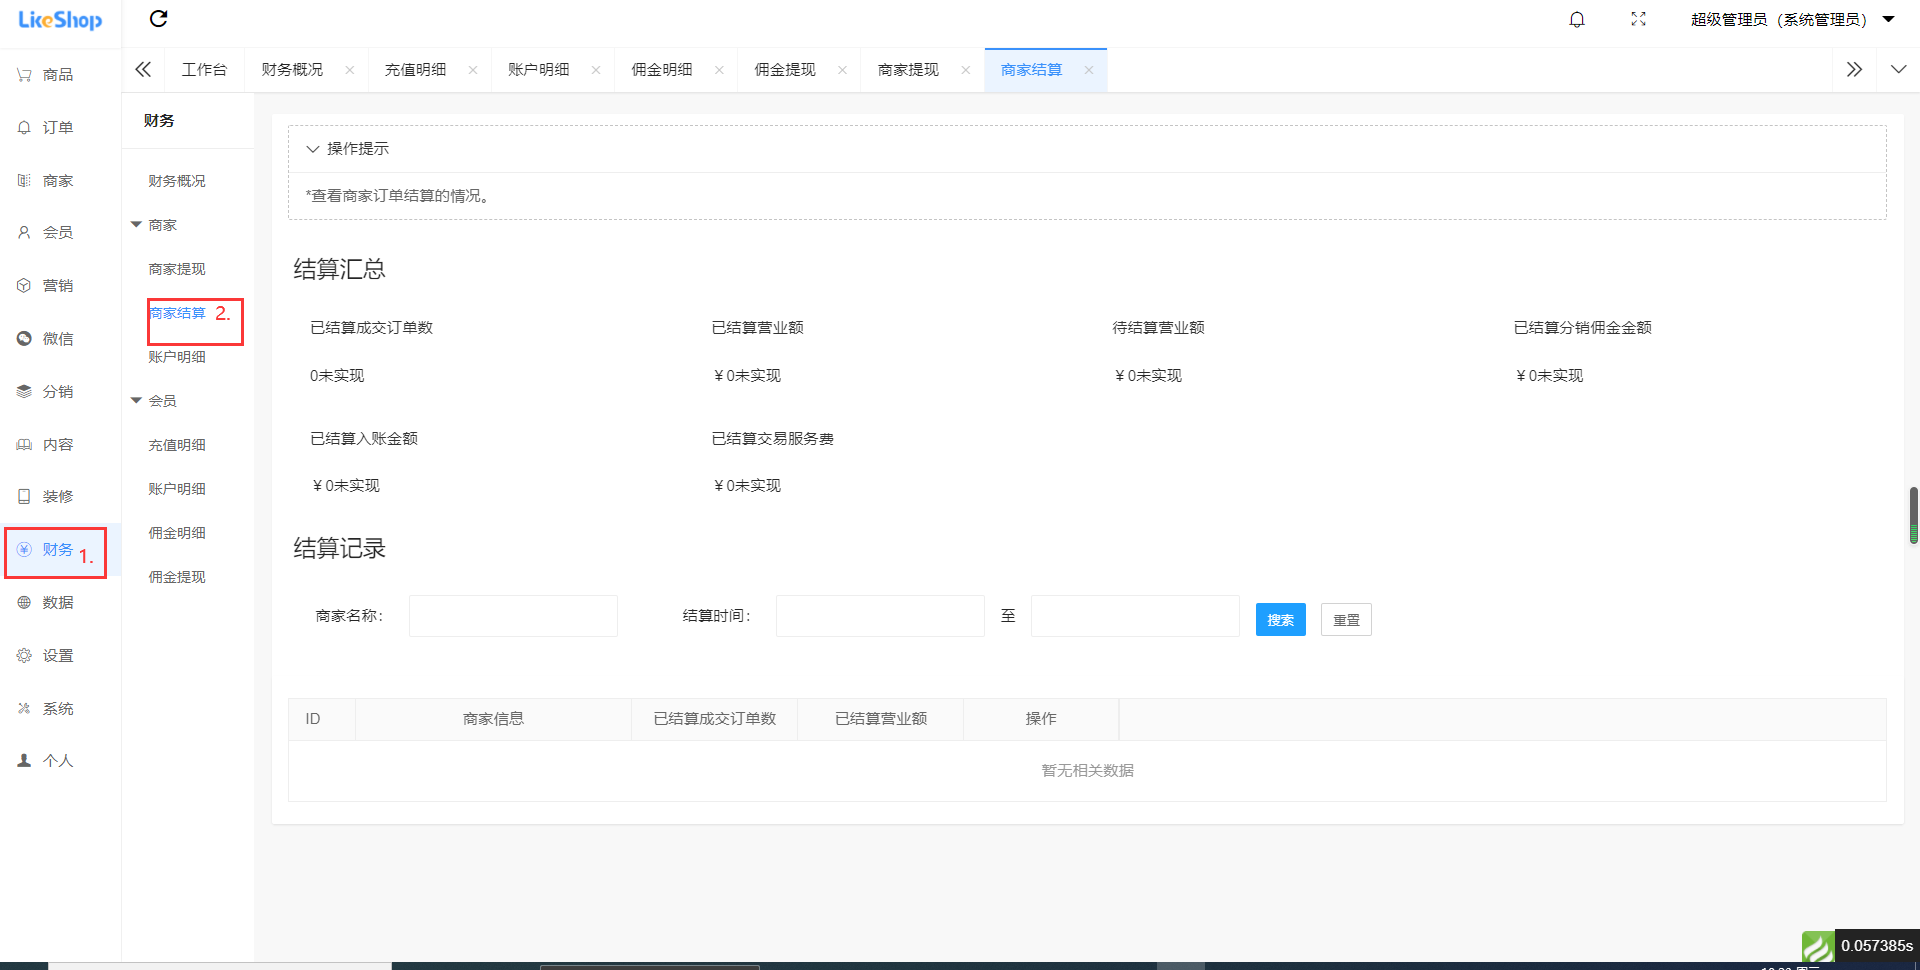Click the LikeShop logo
Viewport: 1920px width, 970px height.
coord(60,20)
